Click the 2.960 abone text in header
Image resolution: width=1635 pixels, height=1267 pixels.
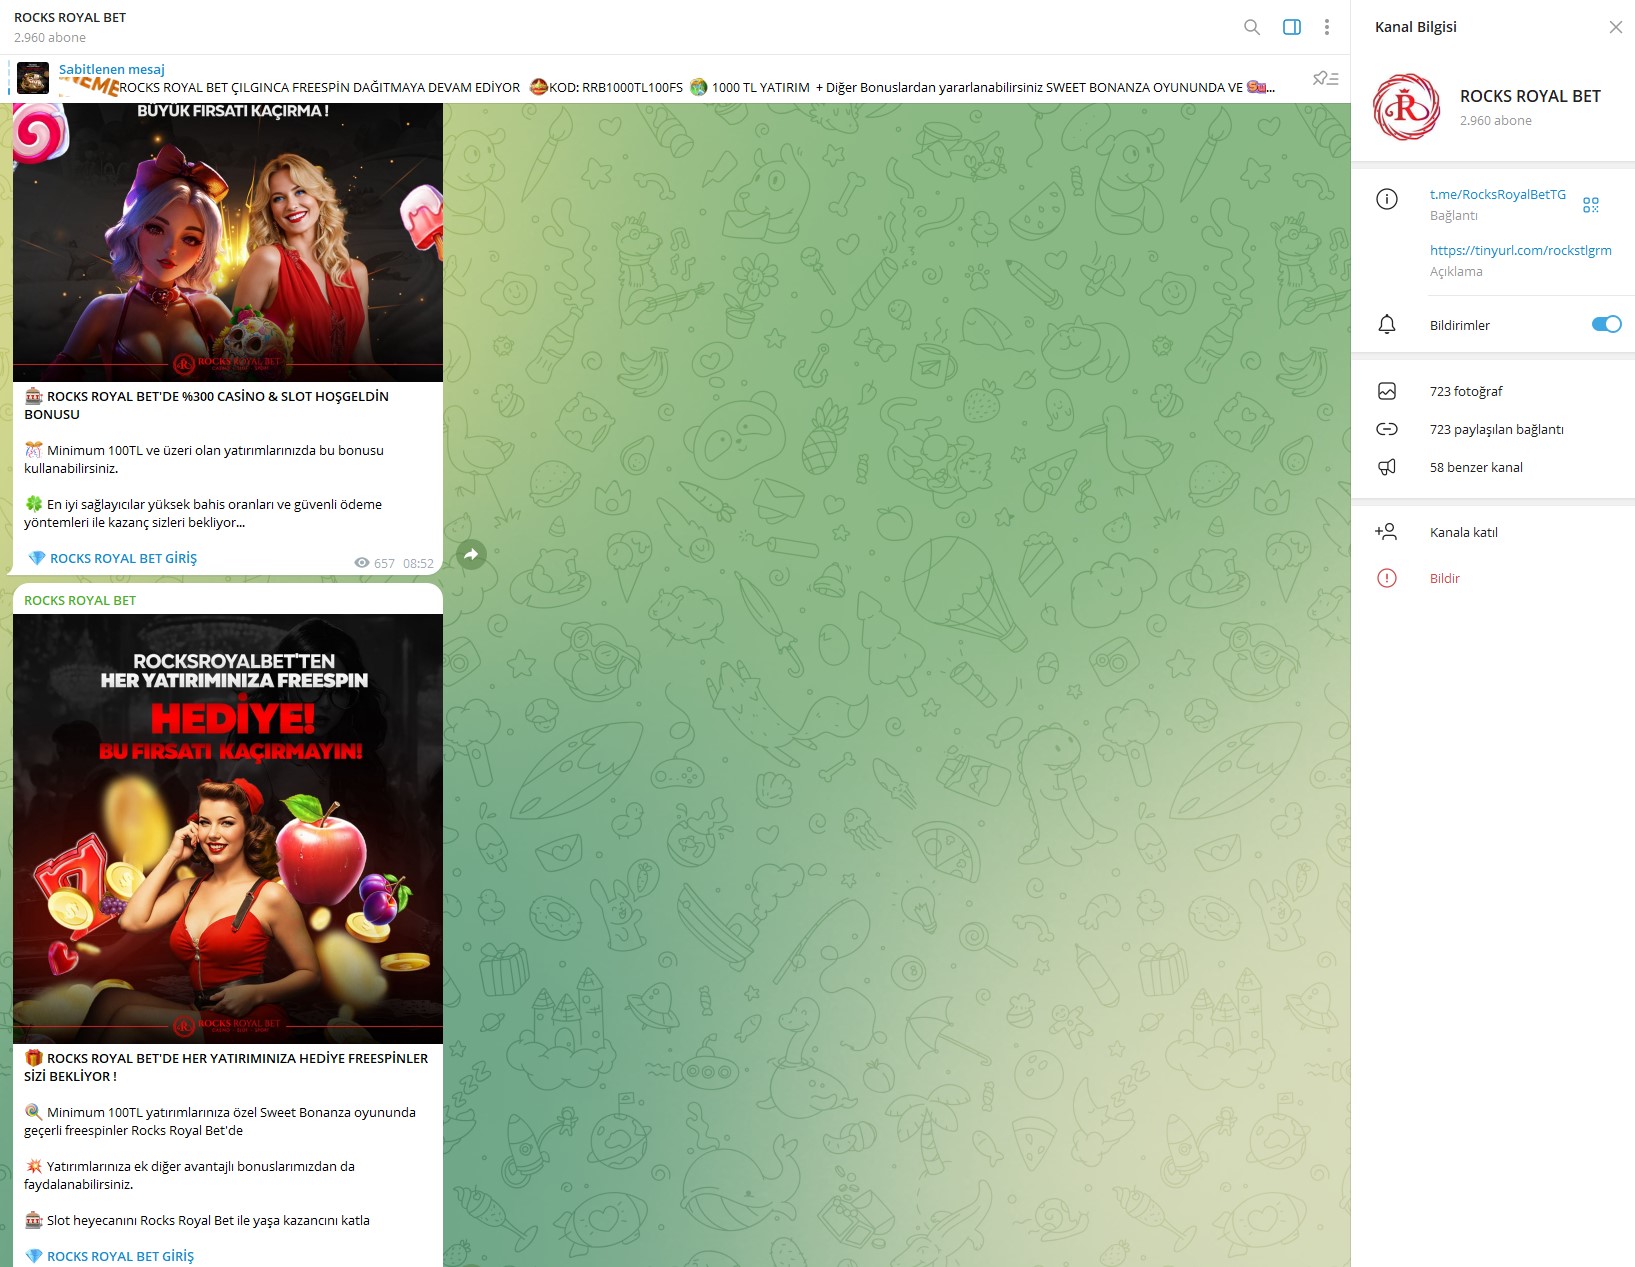(x=50, y=37)
